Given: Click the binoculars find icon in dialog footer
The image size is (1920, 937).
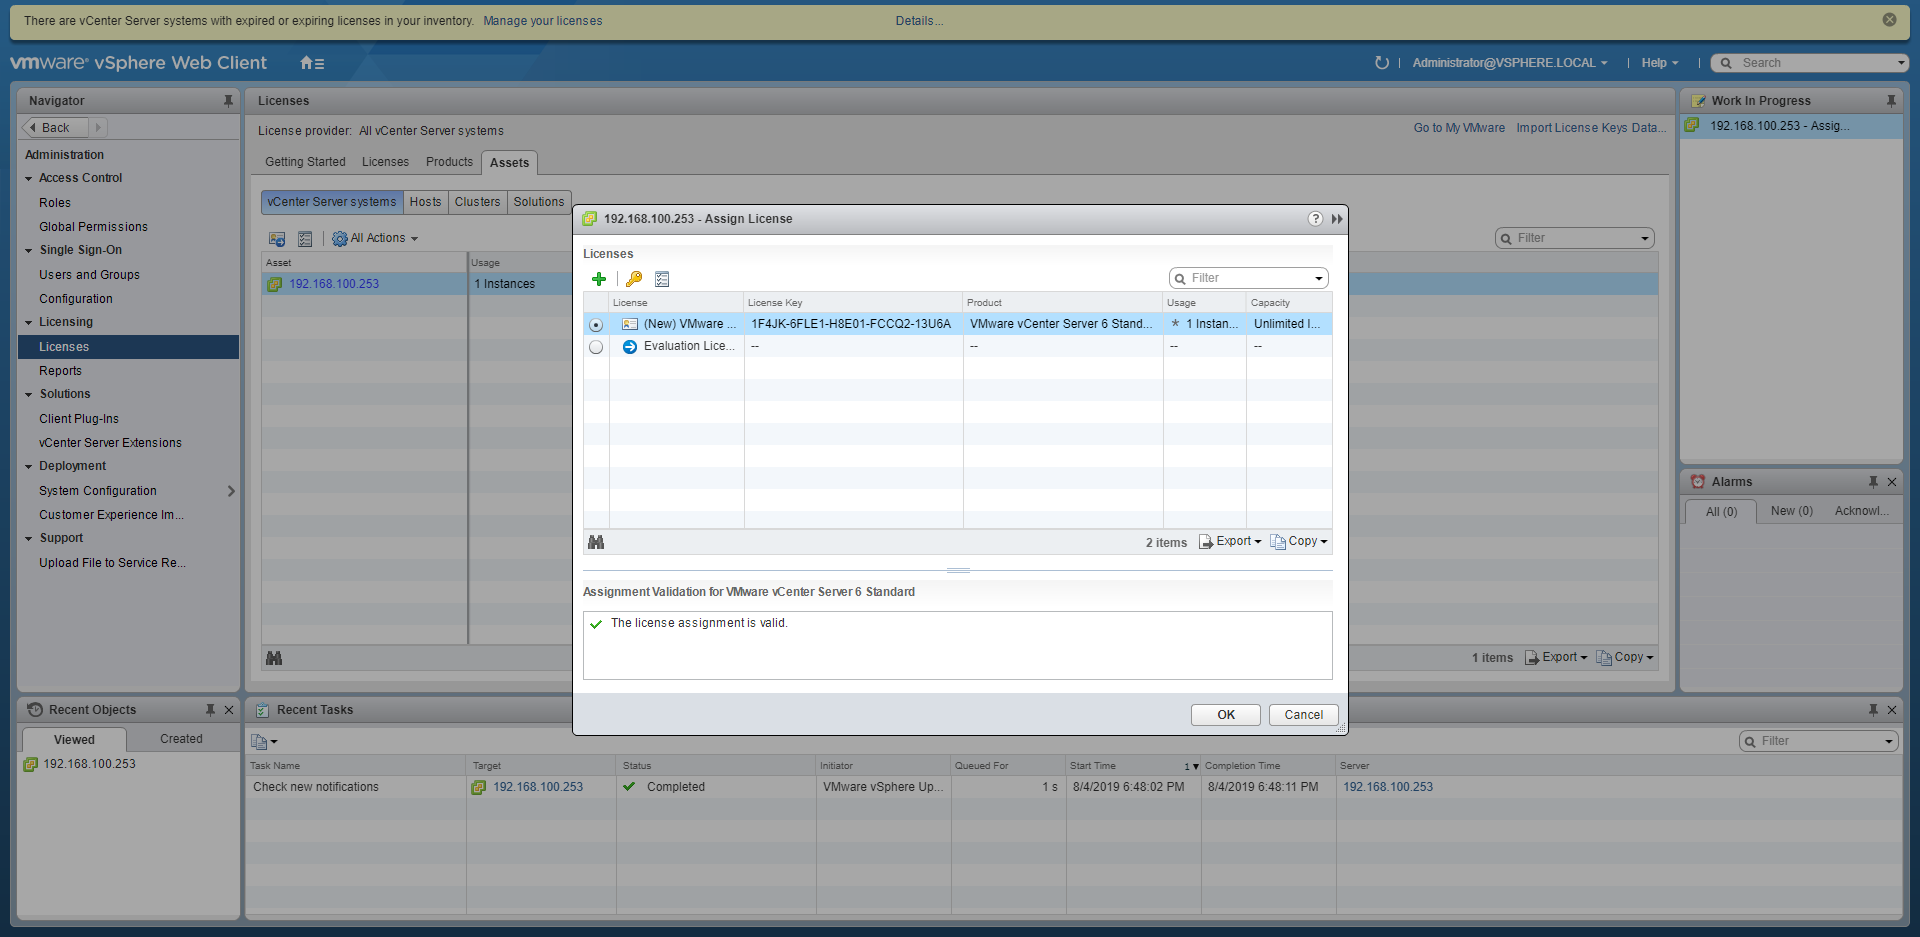Looking at the screenshot, I should [x=596, y=542].
